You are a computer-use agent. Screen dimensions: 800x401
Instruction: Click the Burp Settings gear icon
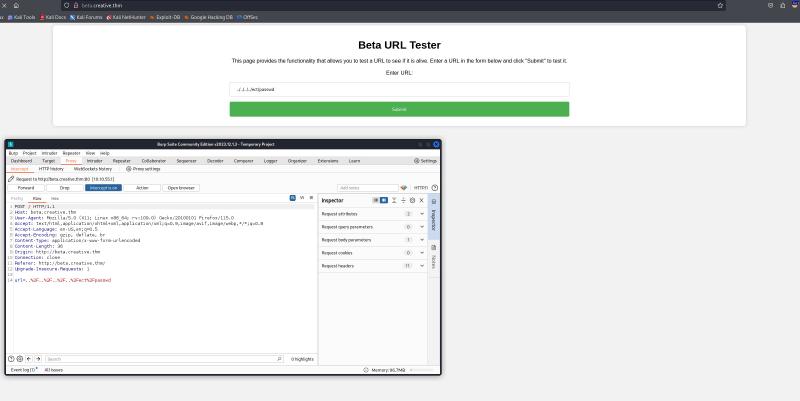[425, 160]
